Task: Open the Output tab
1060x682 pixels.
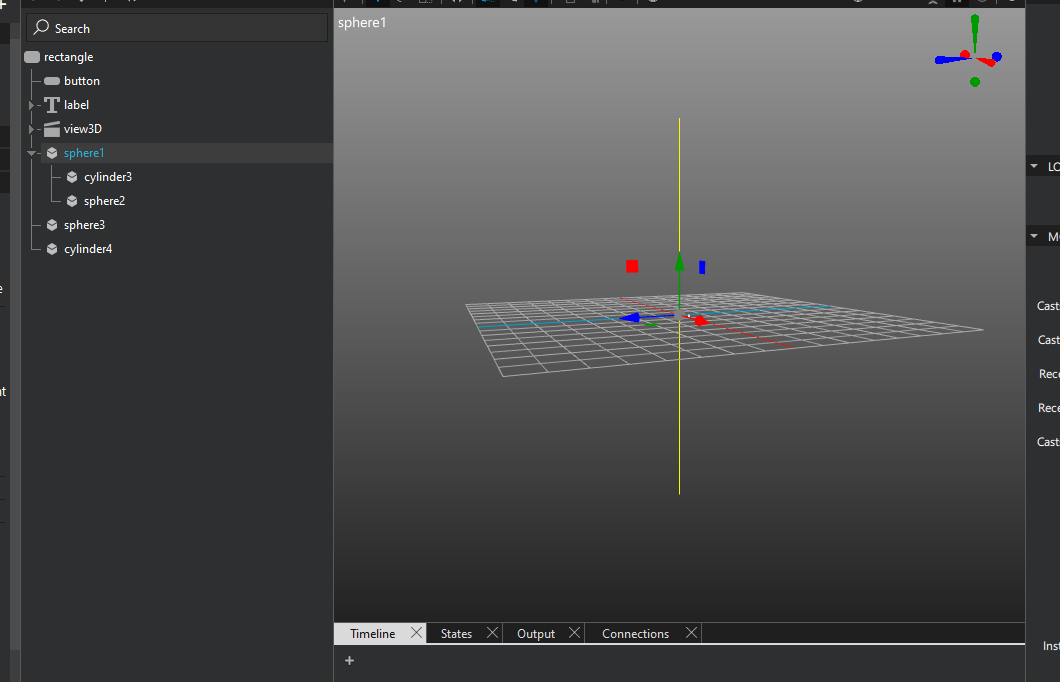Action: [535, 634]
